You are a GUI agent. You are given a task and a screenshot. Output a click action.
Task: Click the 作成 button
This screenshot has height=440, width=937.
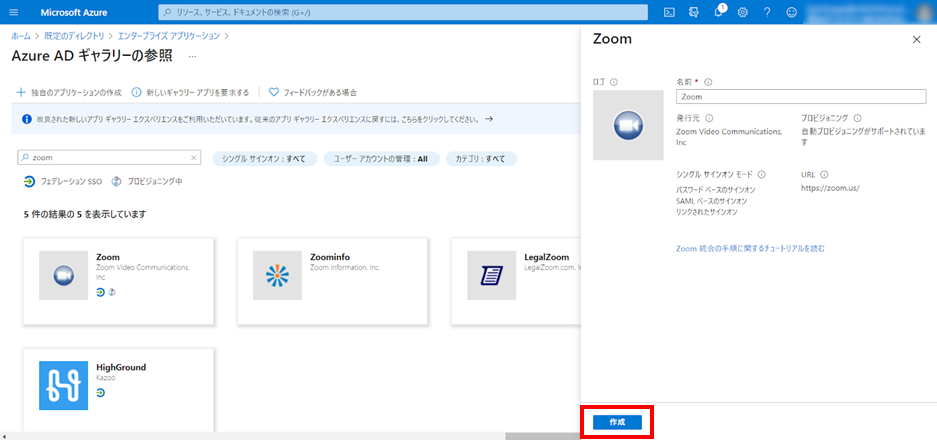pos(617,422)
